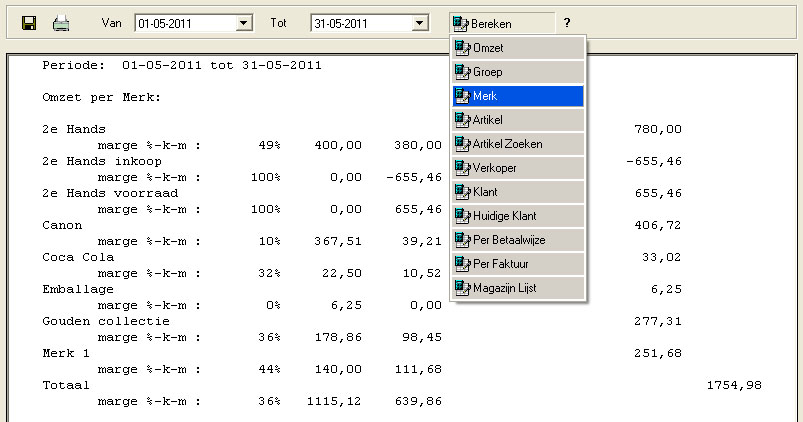Select Omzet from the report menu

click(517, 49)
